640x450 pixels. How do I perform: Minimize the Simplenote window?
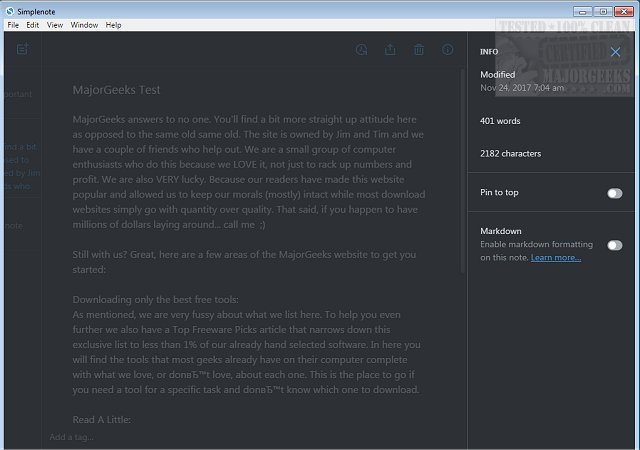click(582, 11)
